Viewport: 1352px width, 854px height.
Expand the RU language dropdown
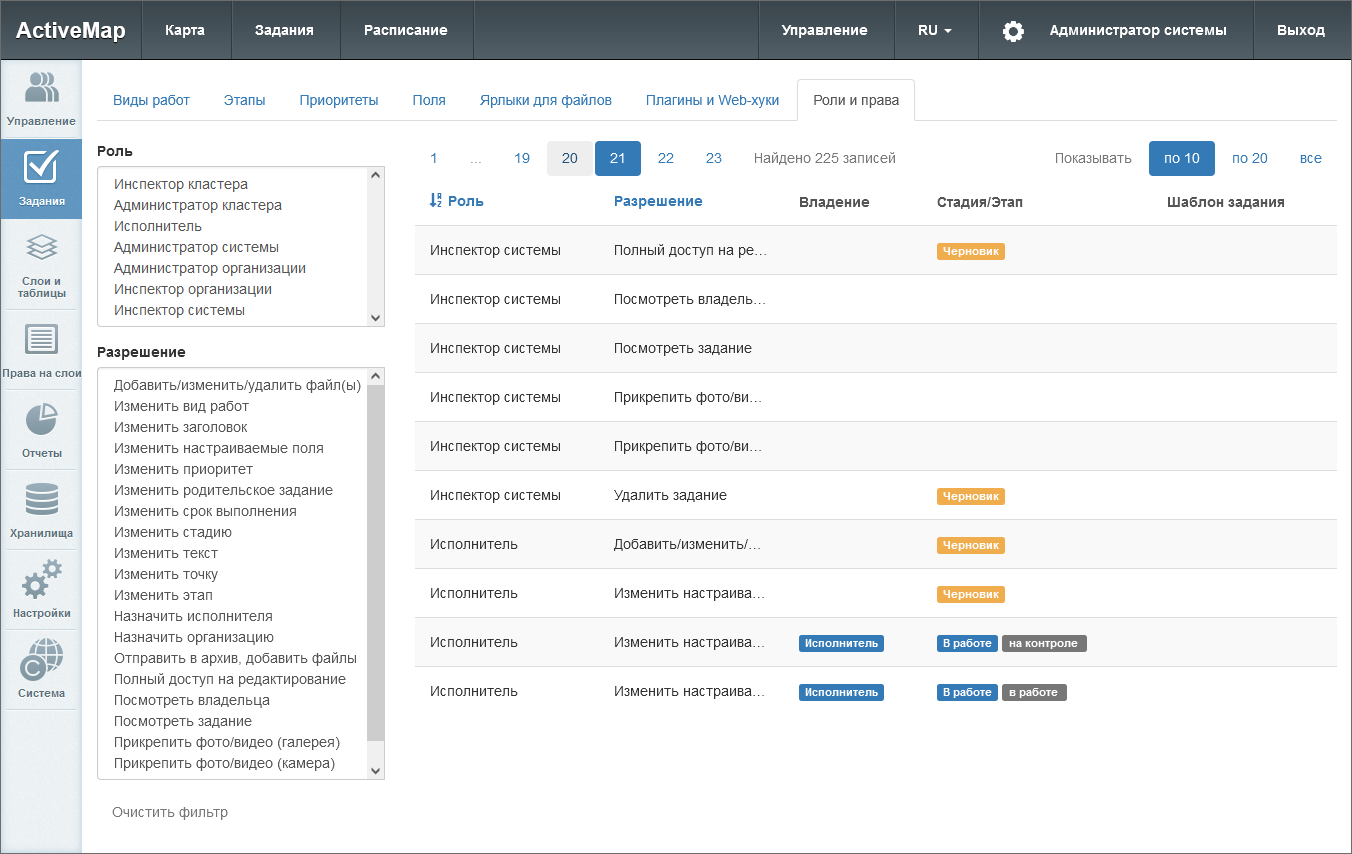934,31
